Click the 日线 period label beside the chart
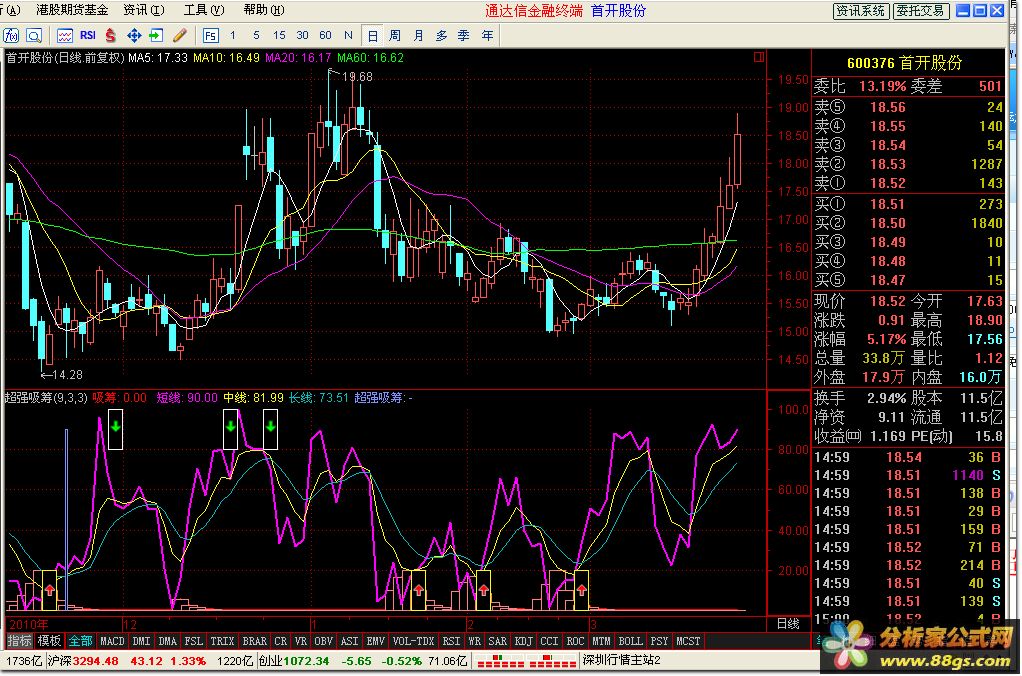 coord(788,623)
